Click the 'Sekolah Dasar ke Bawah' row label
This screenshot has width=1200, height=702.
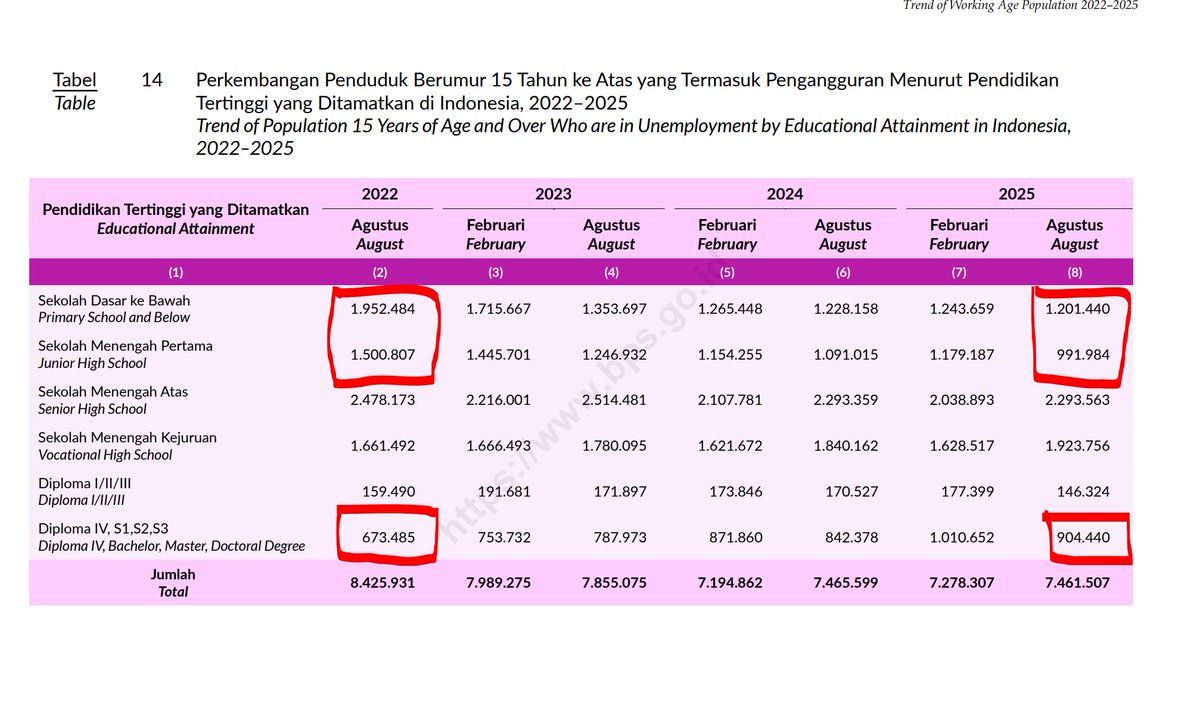tap(114, 300)
